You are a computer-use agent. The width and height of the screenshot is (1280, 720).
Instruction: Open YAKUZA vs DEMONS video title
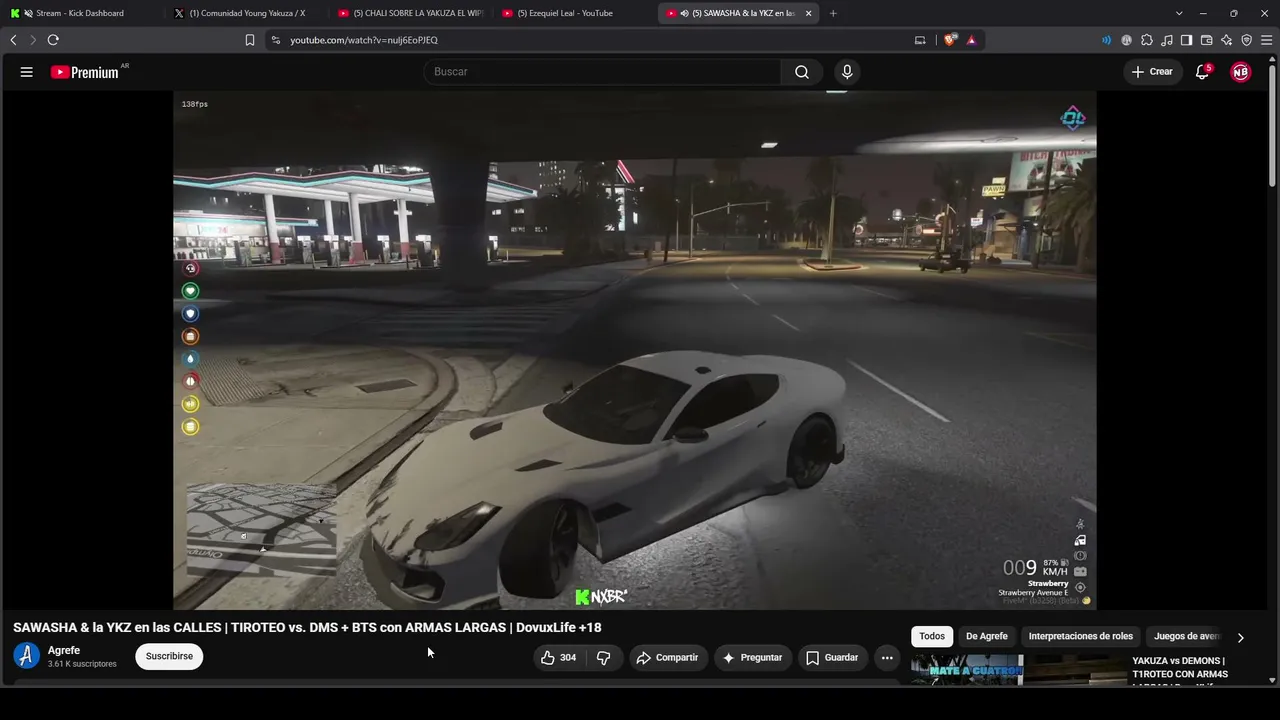pos(1180,673)
